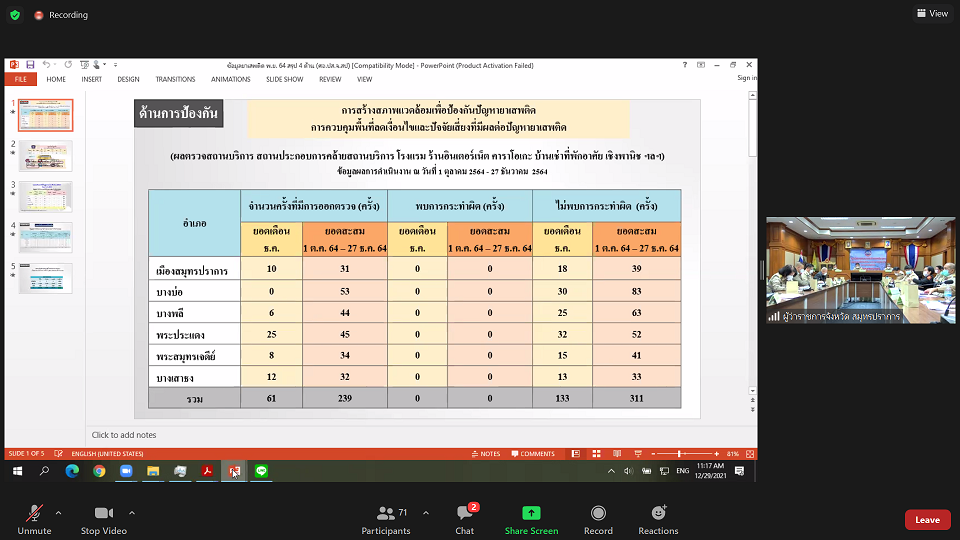This screenshot has height=540, width=960.
Task: Save the presentation with the floppy icon
Action: coord(30,65)
